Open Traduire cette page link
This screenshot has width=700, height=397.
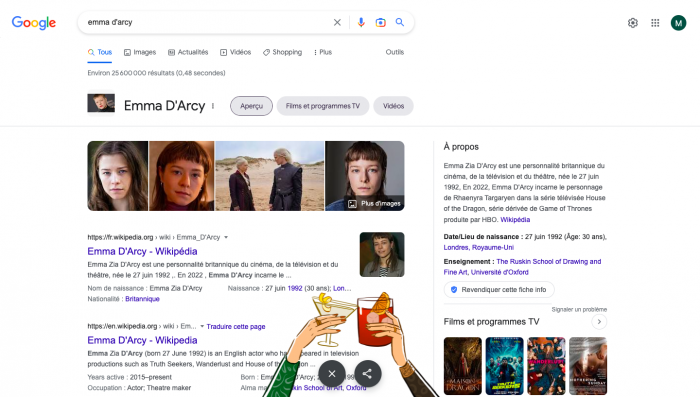(236, 326)
